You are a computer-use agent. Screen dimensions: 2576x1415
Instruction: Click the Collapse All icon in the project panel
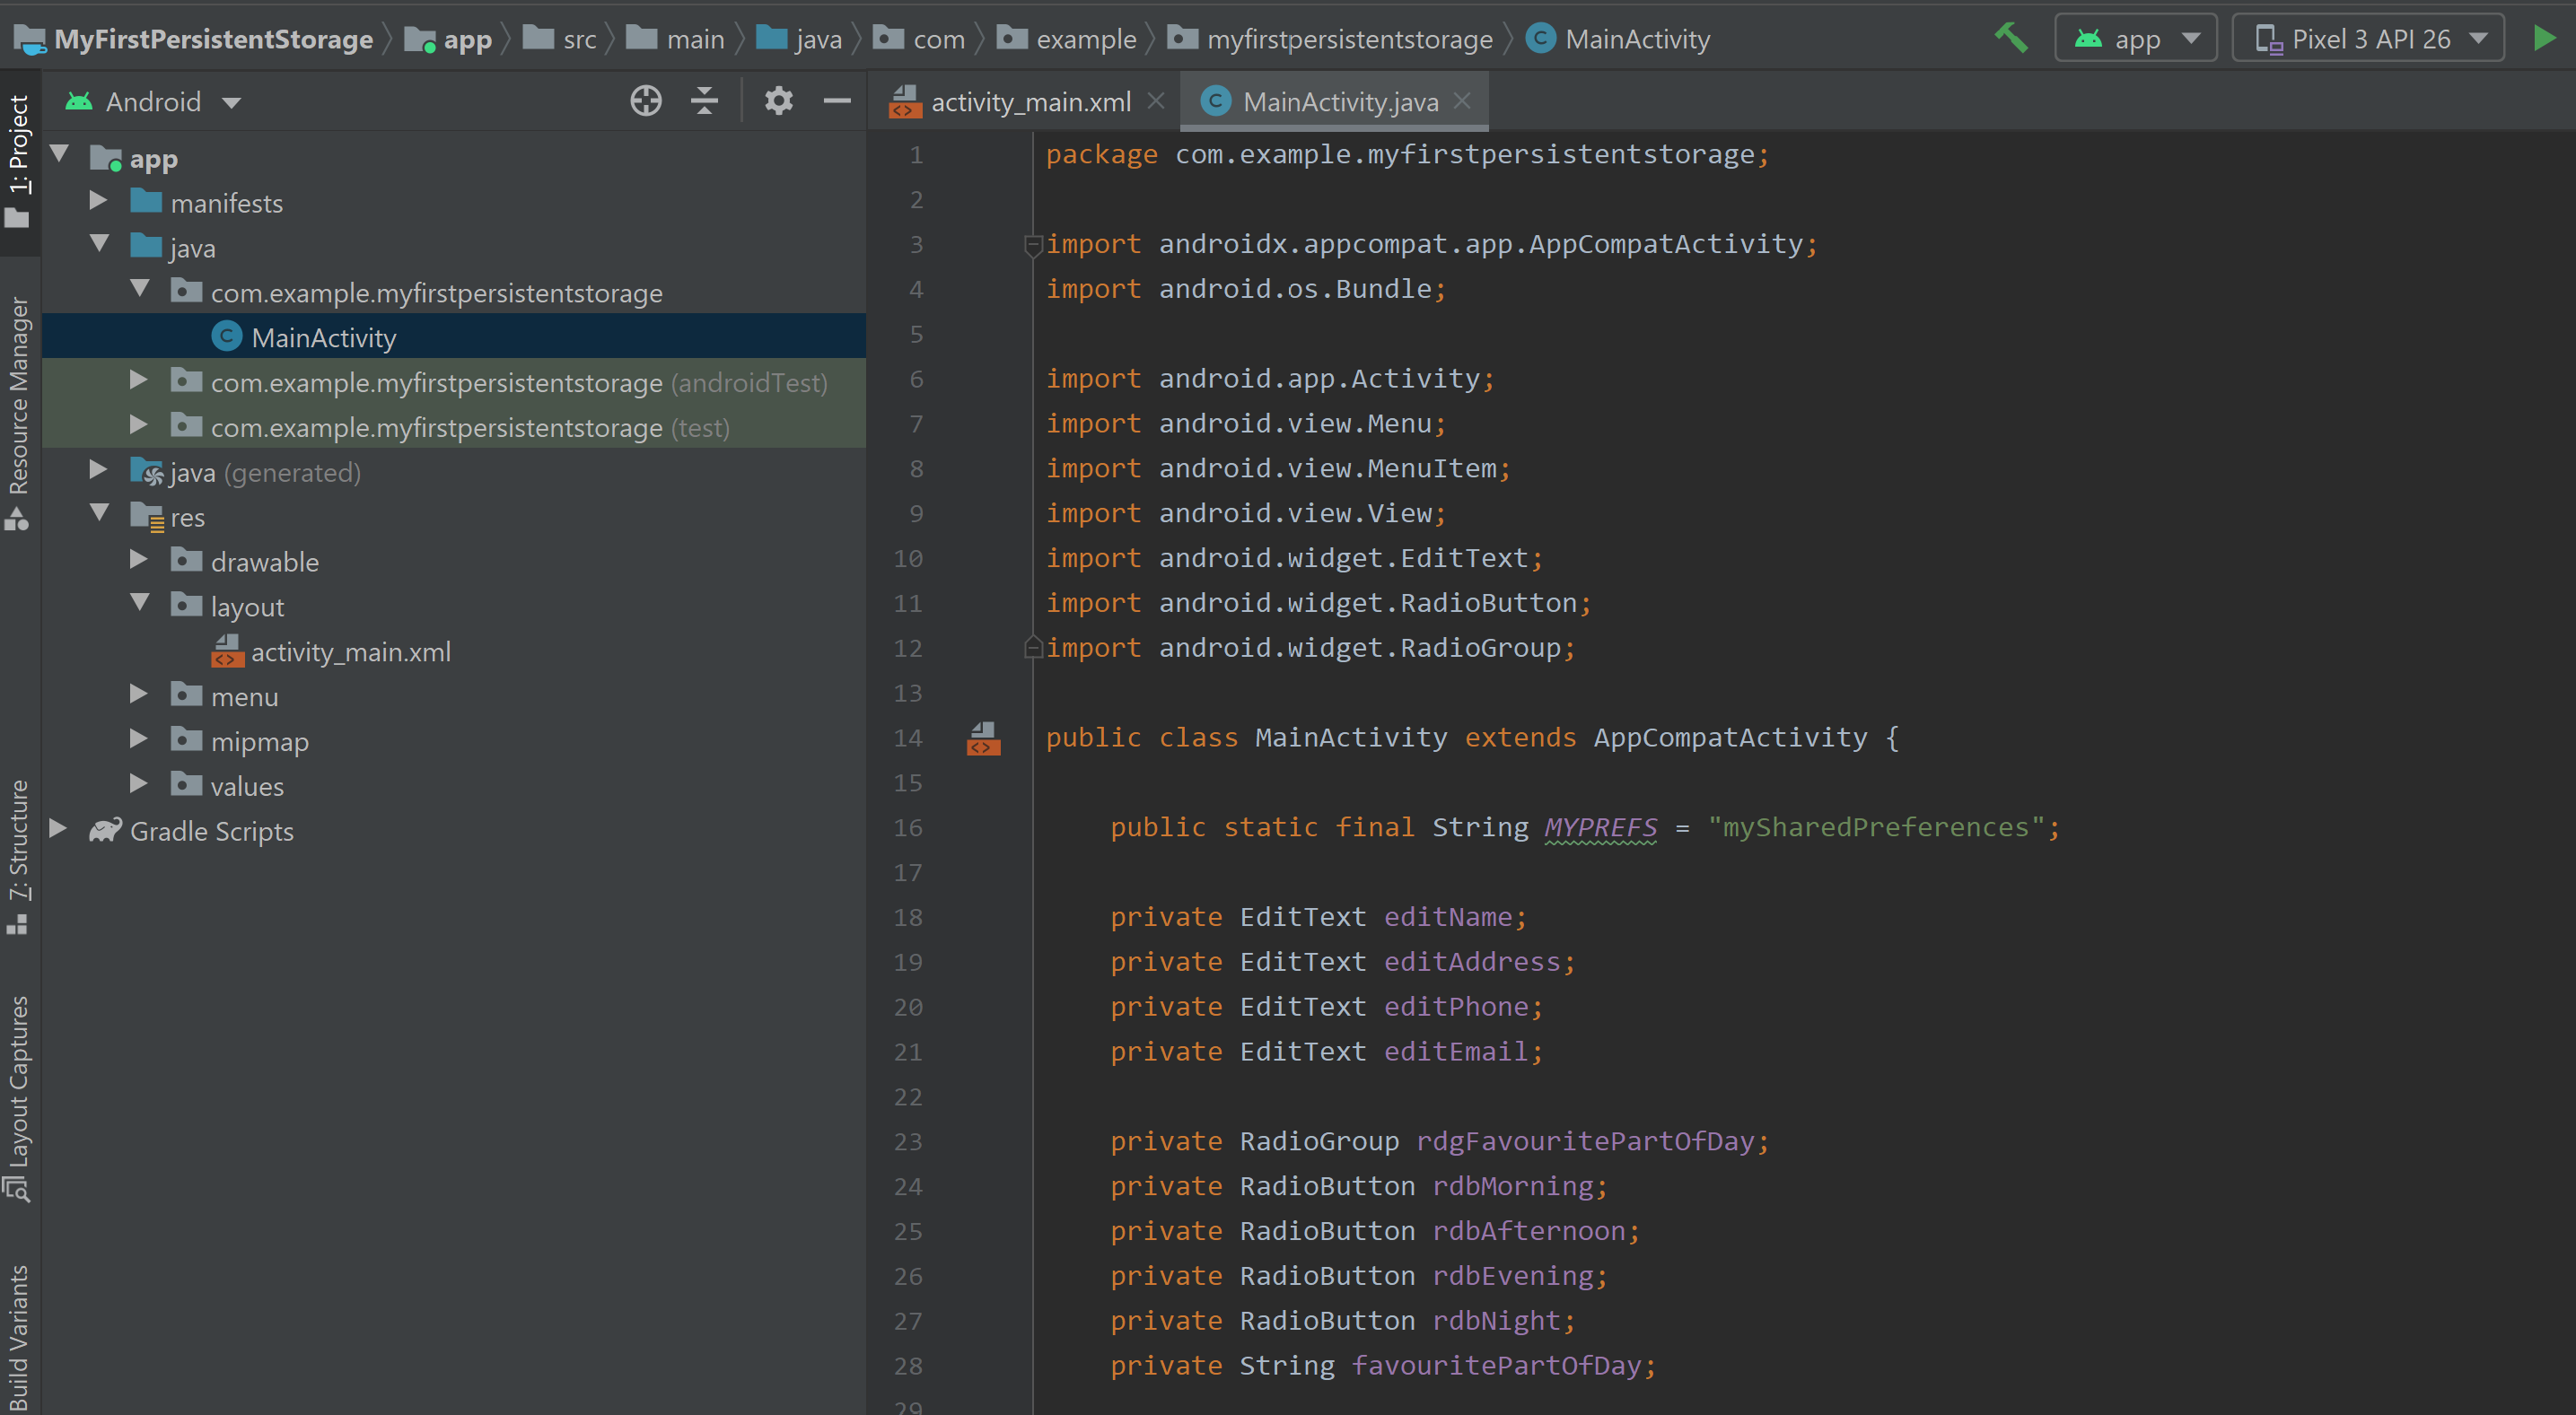pyautogui.click(x=705, y=101)
